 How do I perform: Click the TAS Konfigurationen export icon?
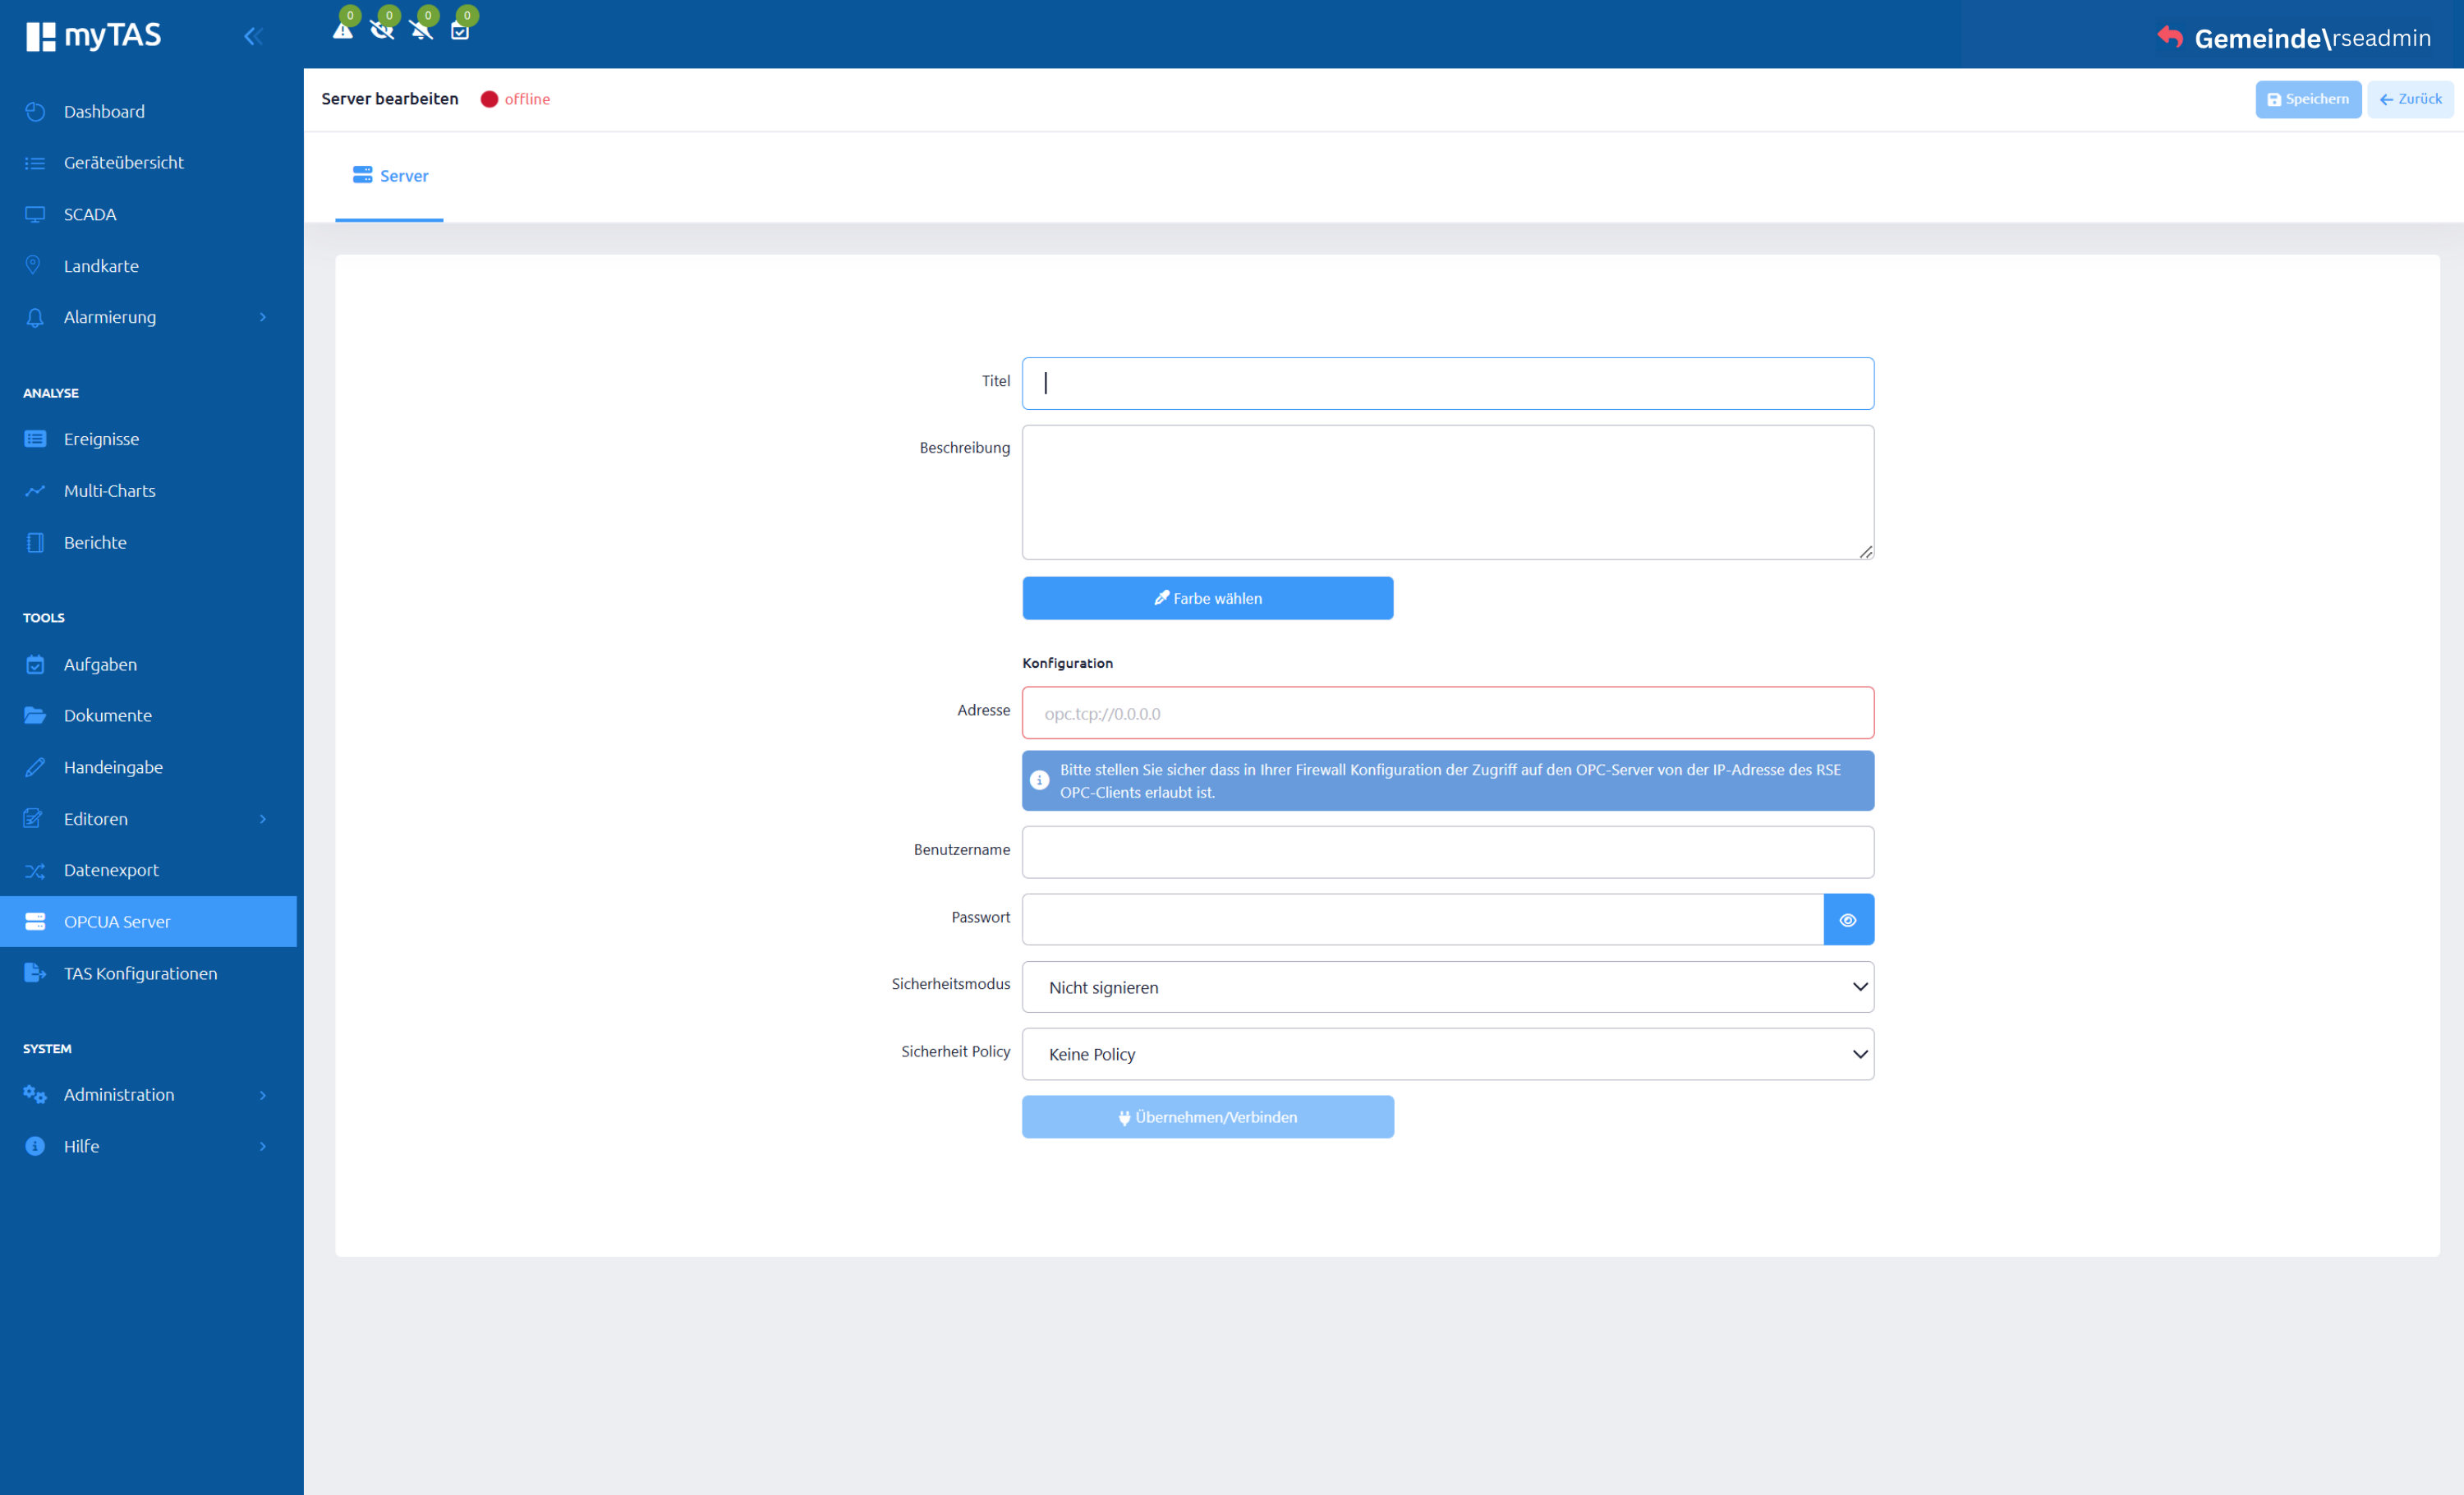35,973
